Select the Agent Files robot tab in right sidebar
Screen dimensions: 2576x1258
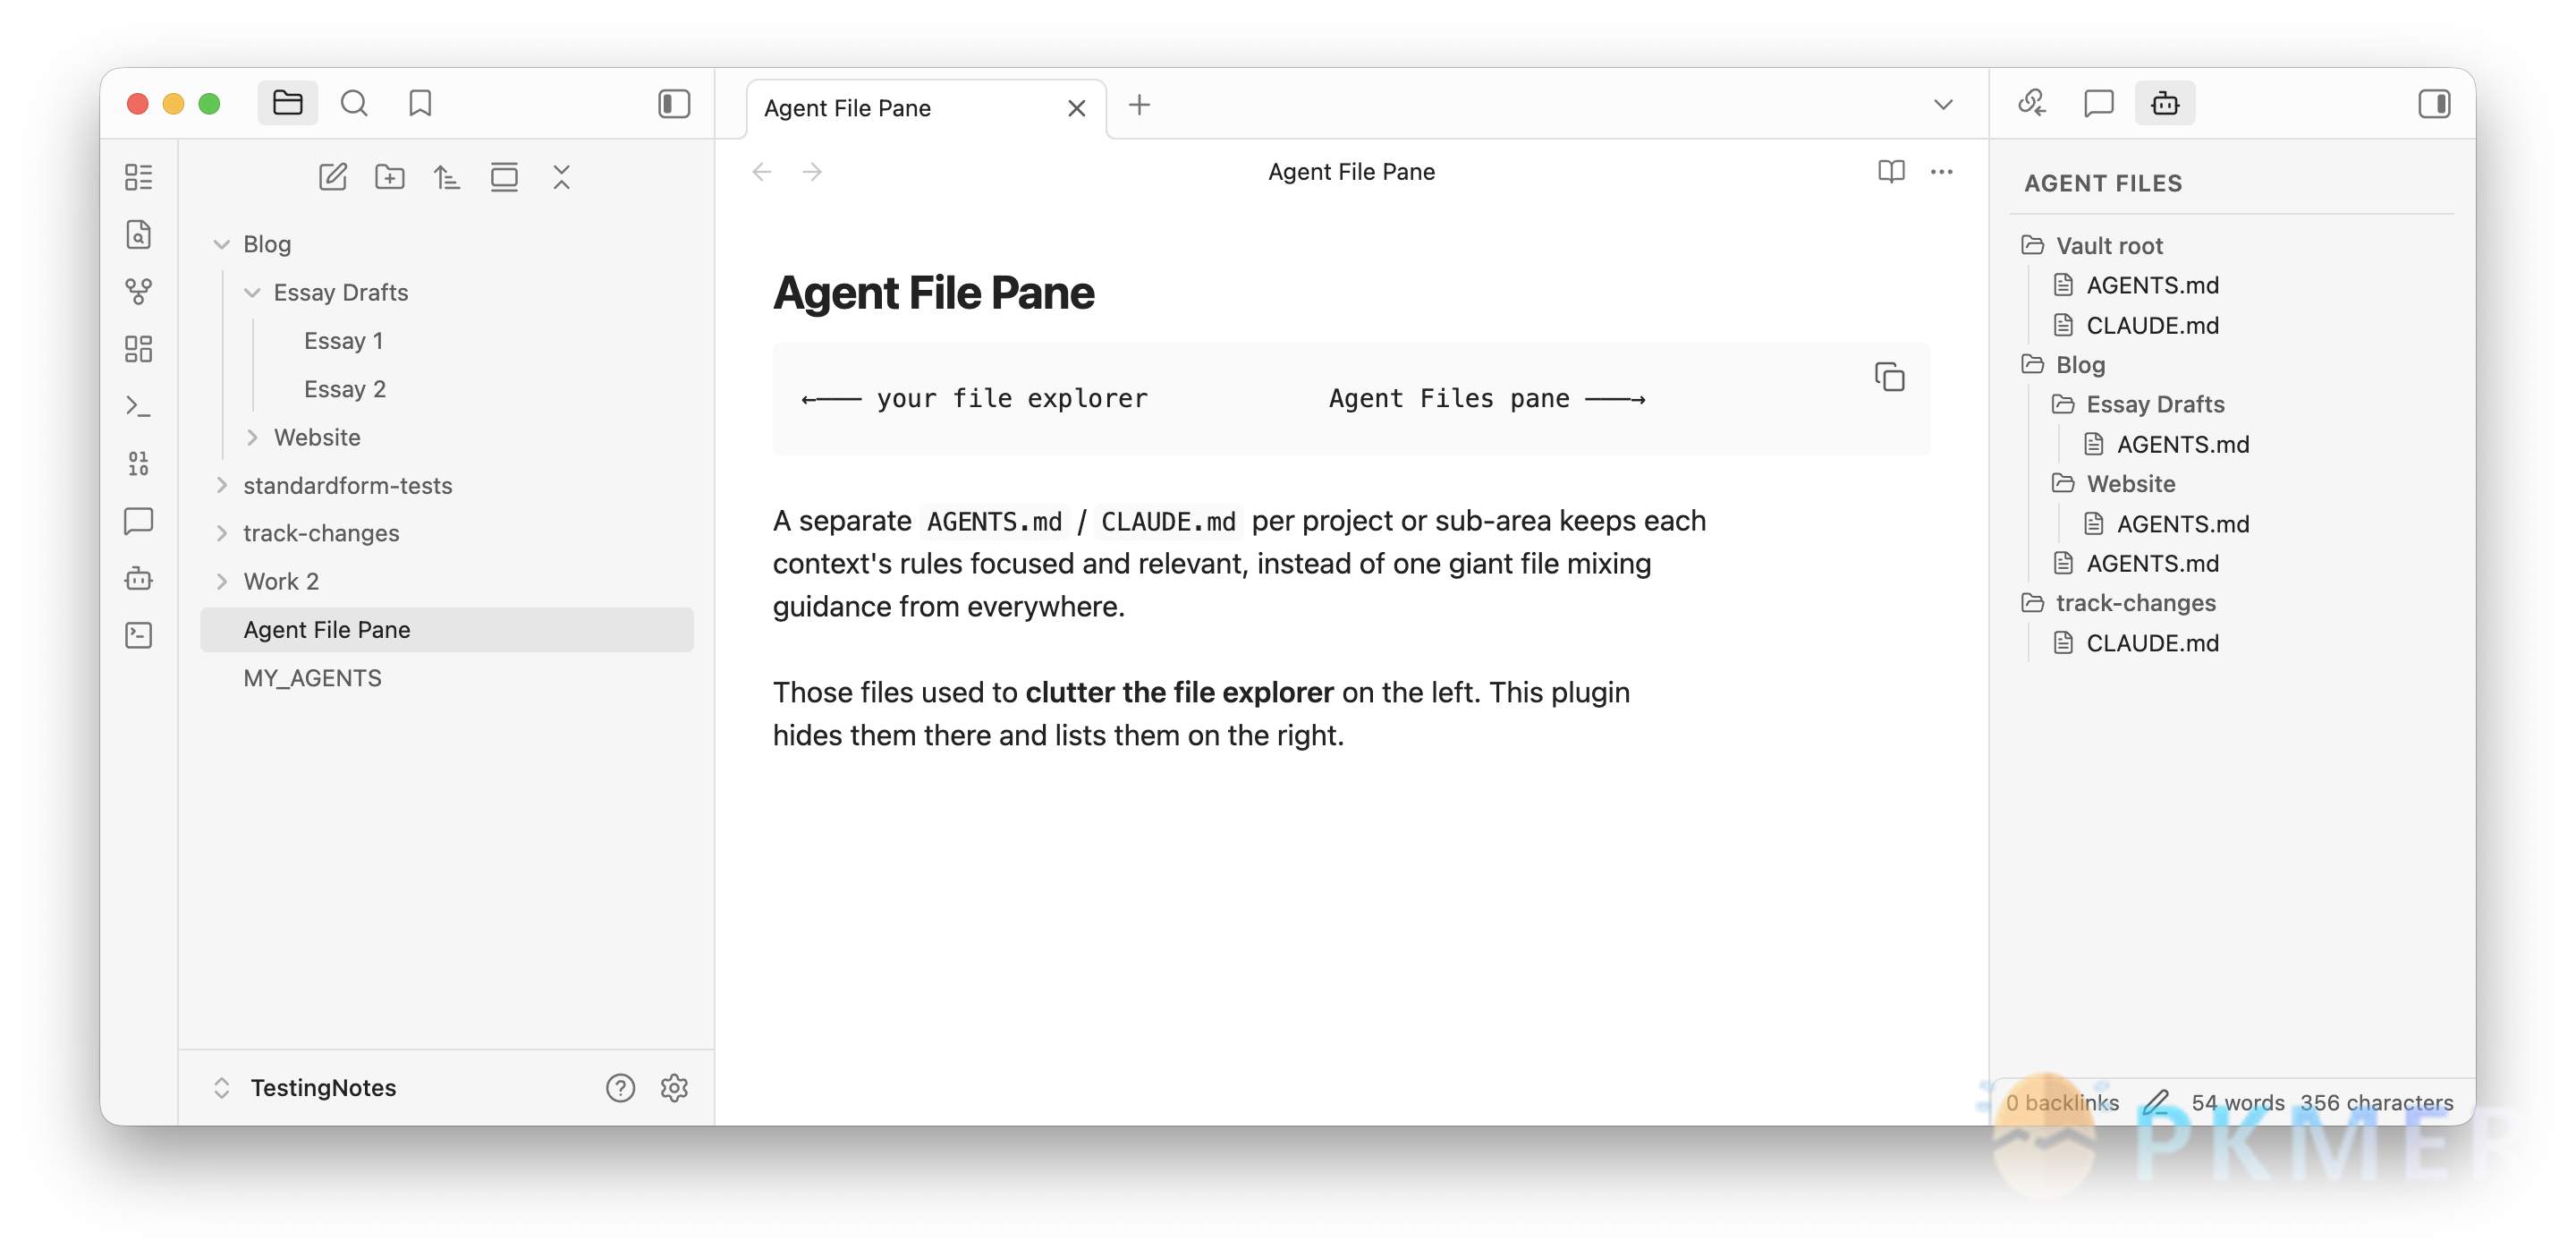point(2165,103)
